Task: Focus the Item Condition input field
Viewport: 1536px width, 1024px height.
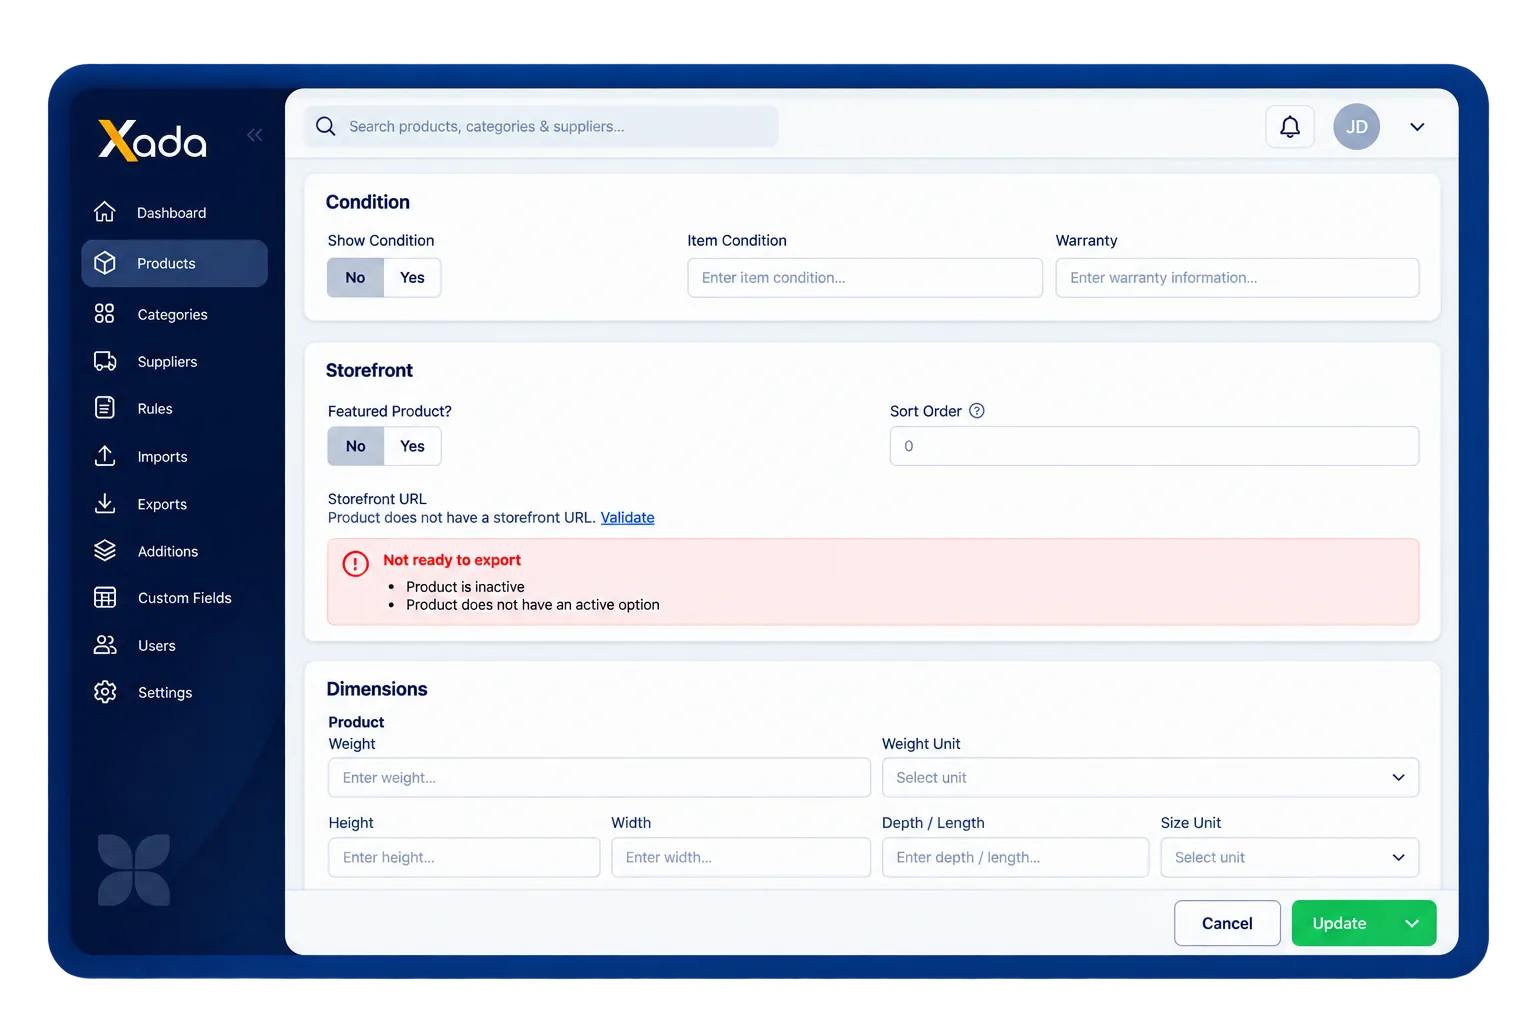Action: click(865, 278)
